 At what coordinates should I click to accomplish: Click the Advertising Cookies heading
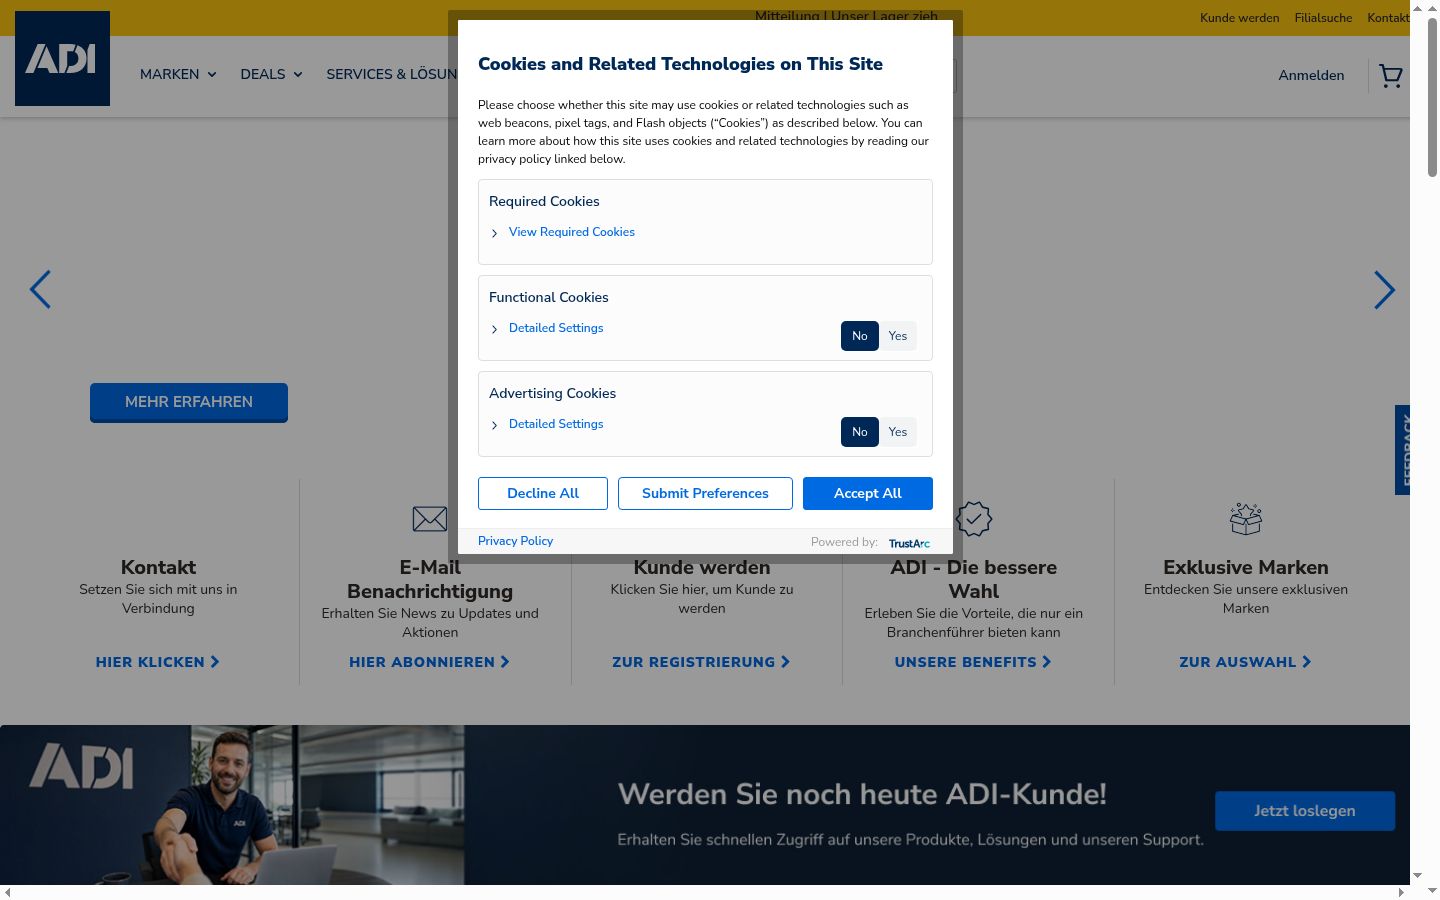pos(552,393)
